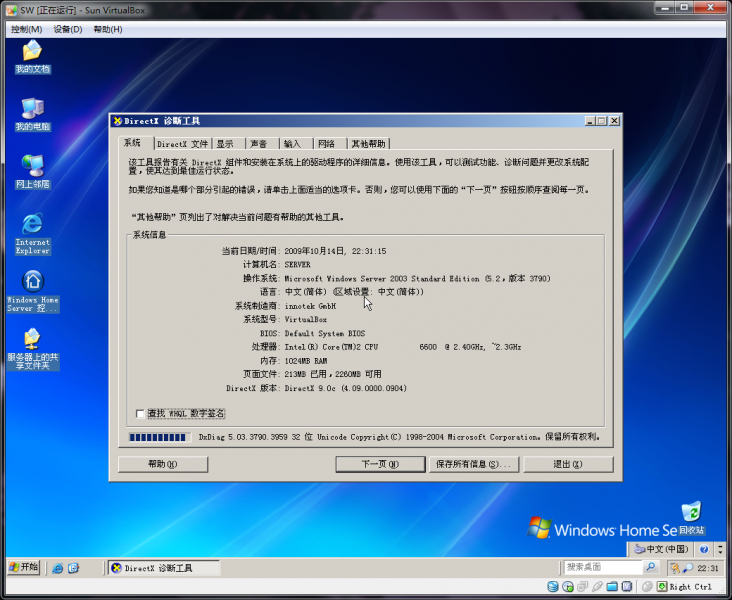Click the 帮助(H) button in DirectX dialog
Screen dimensions: 732x600
[x=163, y=464]
